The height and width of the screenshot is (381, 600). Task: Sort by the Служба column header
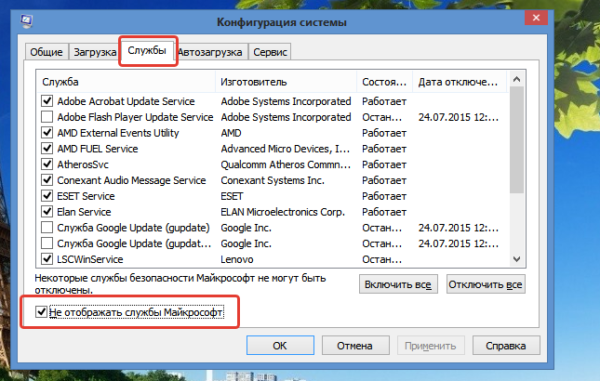click(126, 82)
